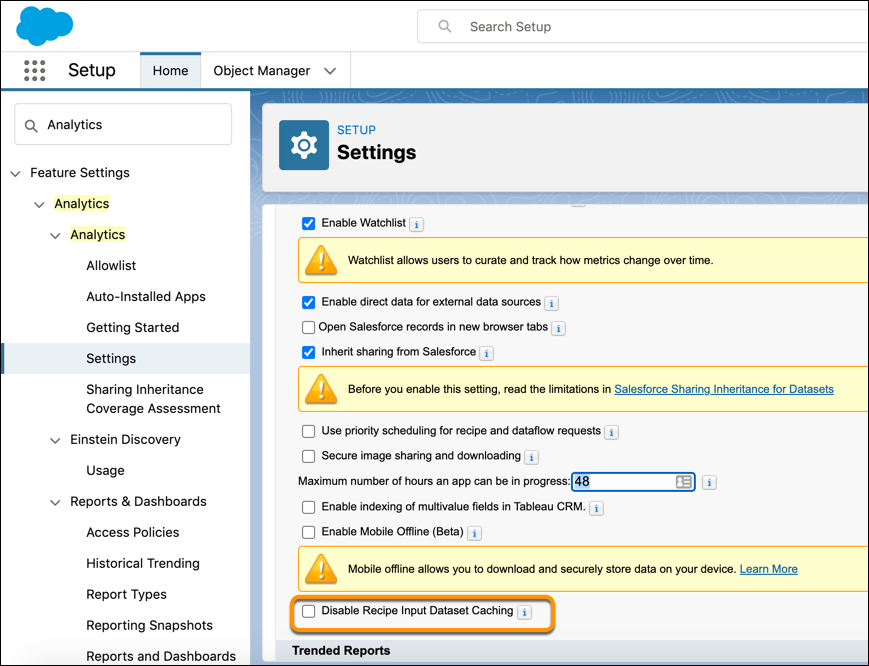Open Access Policies in the sidebar
The image size is (869, 666).
click(132, 532)
